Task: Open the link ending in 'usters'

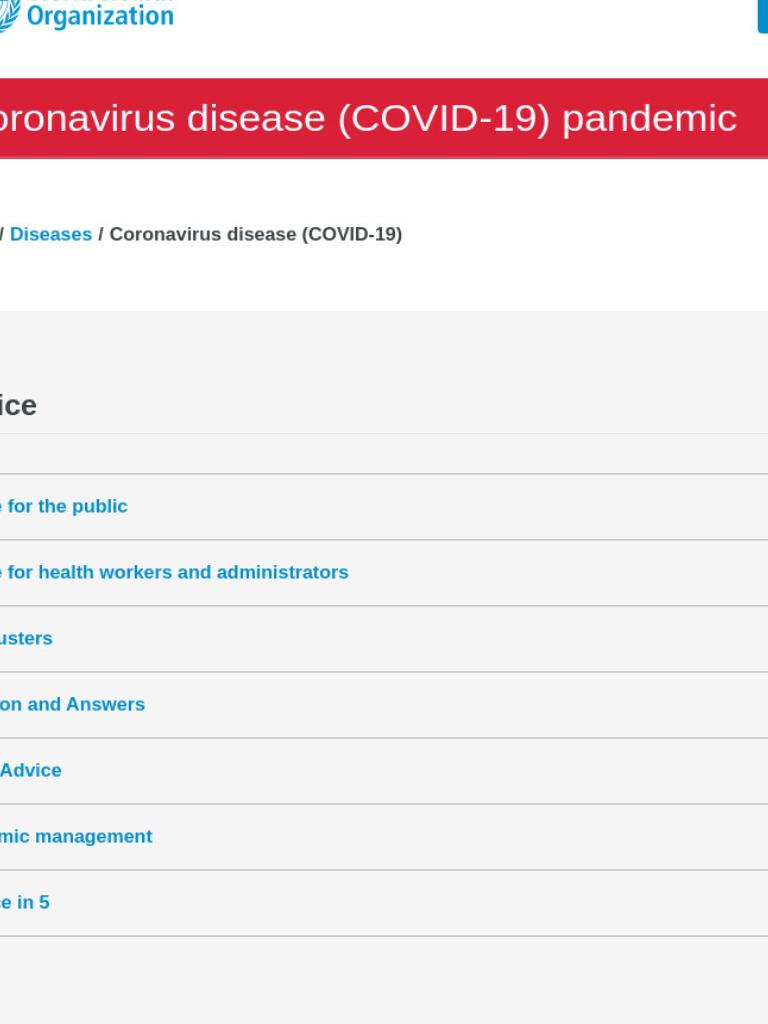Action: (x=26, y=638)
